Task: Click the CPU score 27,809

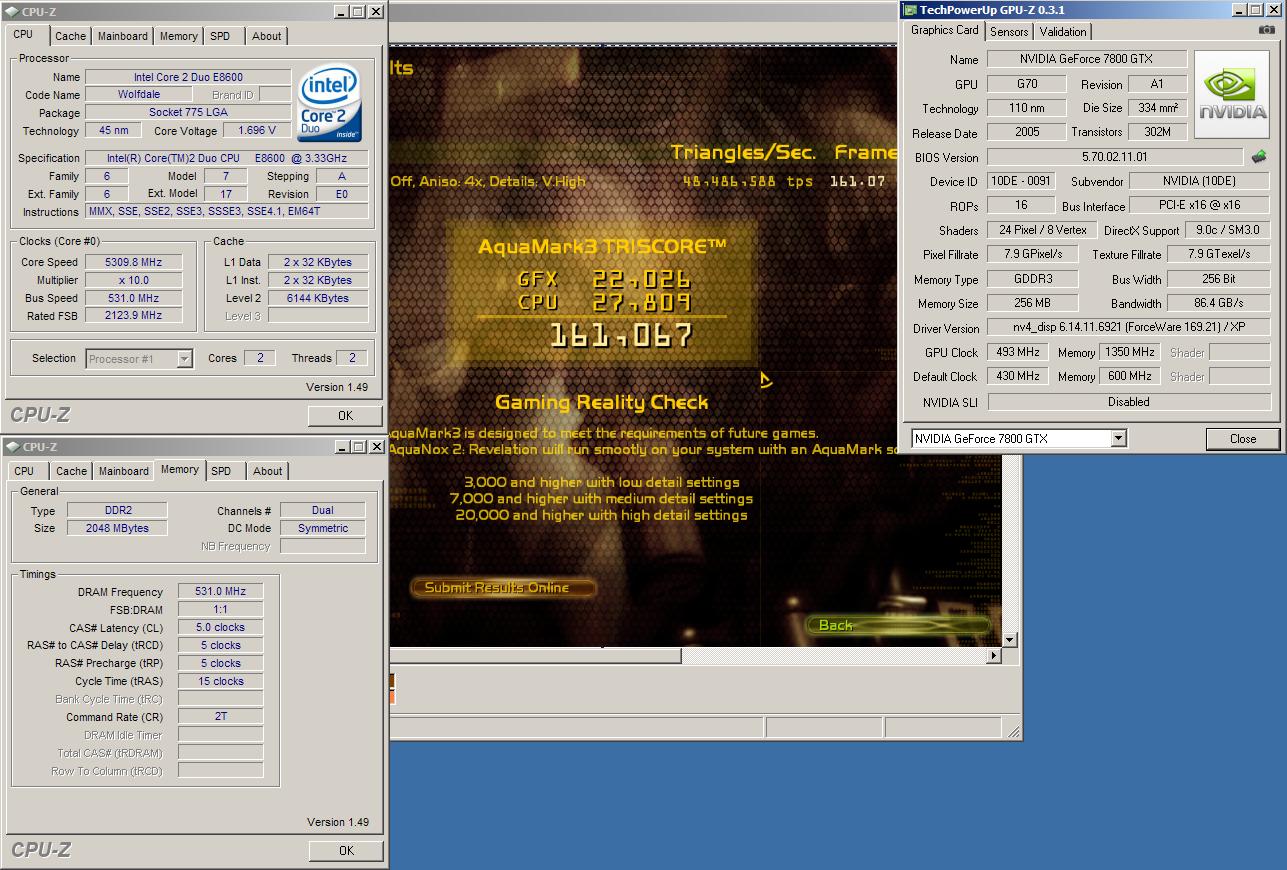Action: coord(641,303)
